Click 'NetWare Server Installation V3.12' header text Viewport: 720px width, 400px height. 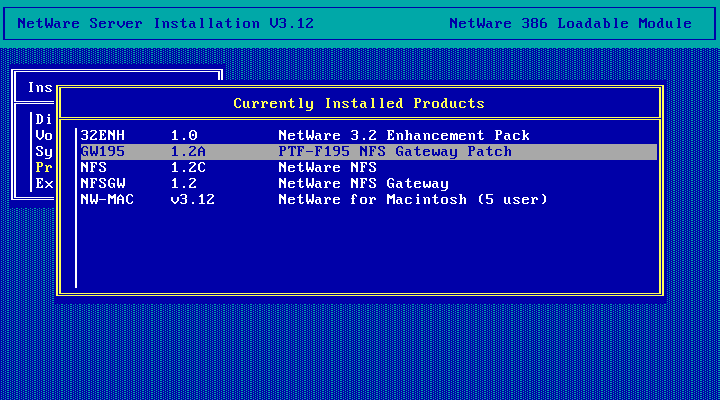point(165,23)
